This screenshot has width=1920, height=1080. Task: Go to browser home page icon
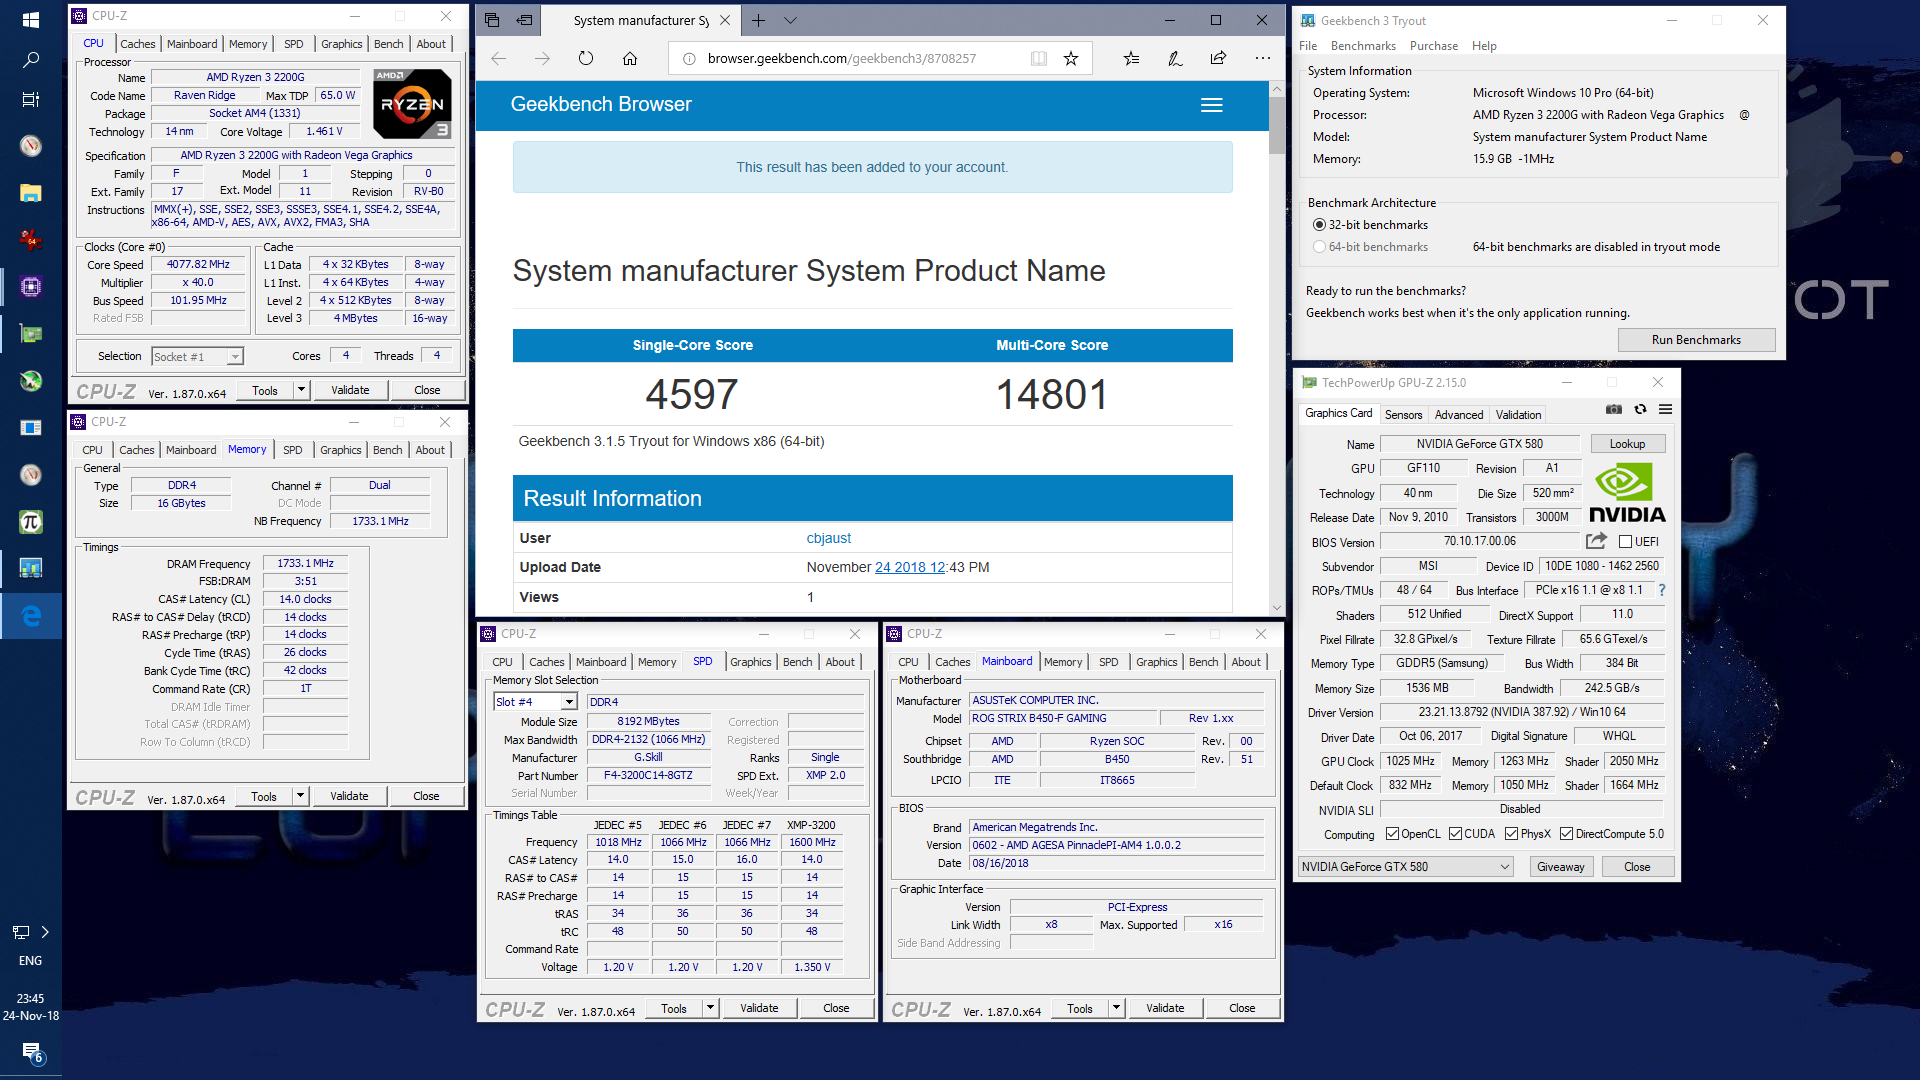coord(630,59)
